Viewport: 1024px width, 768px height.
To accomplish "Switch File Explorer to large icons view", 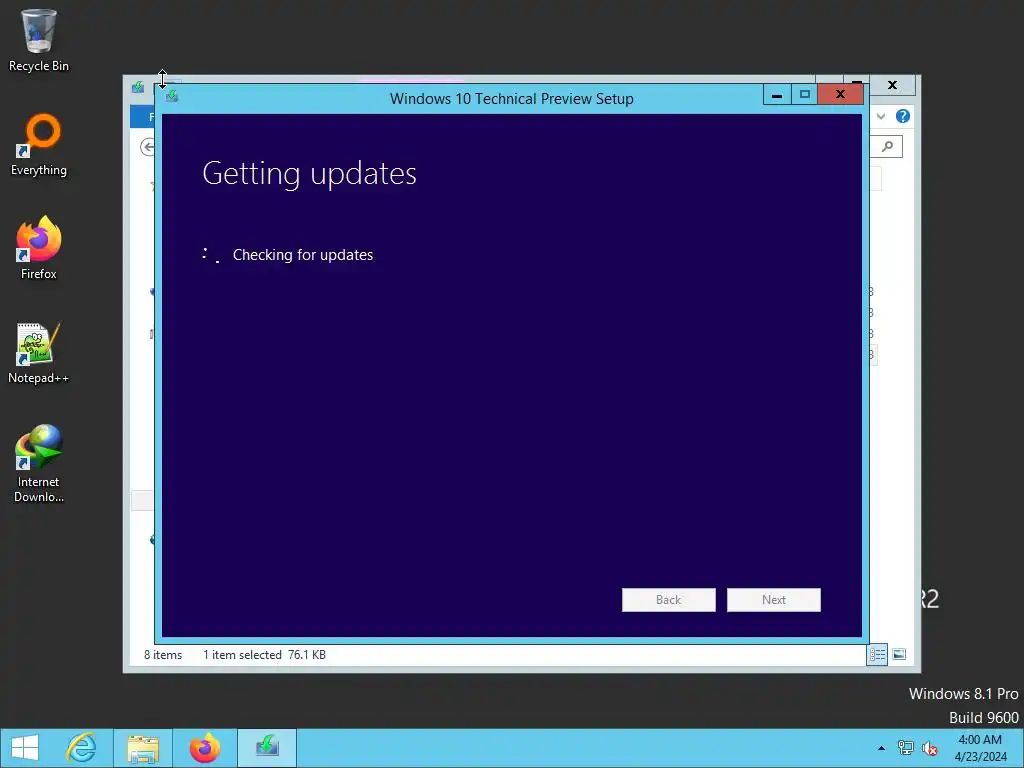I will 899,654.
